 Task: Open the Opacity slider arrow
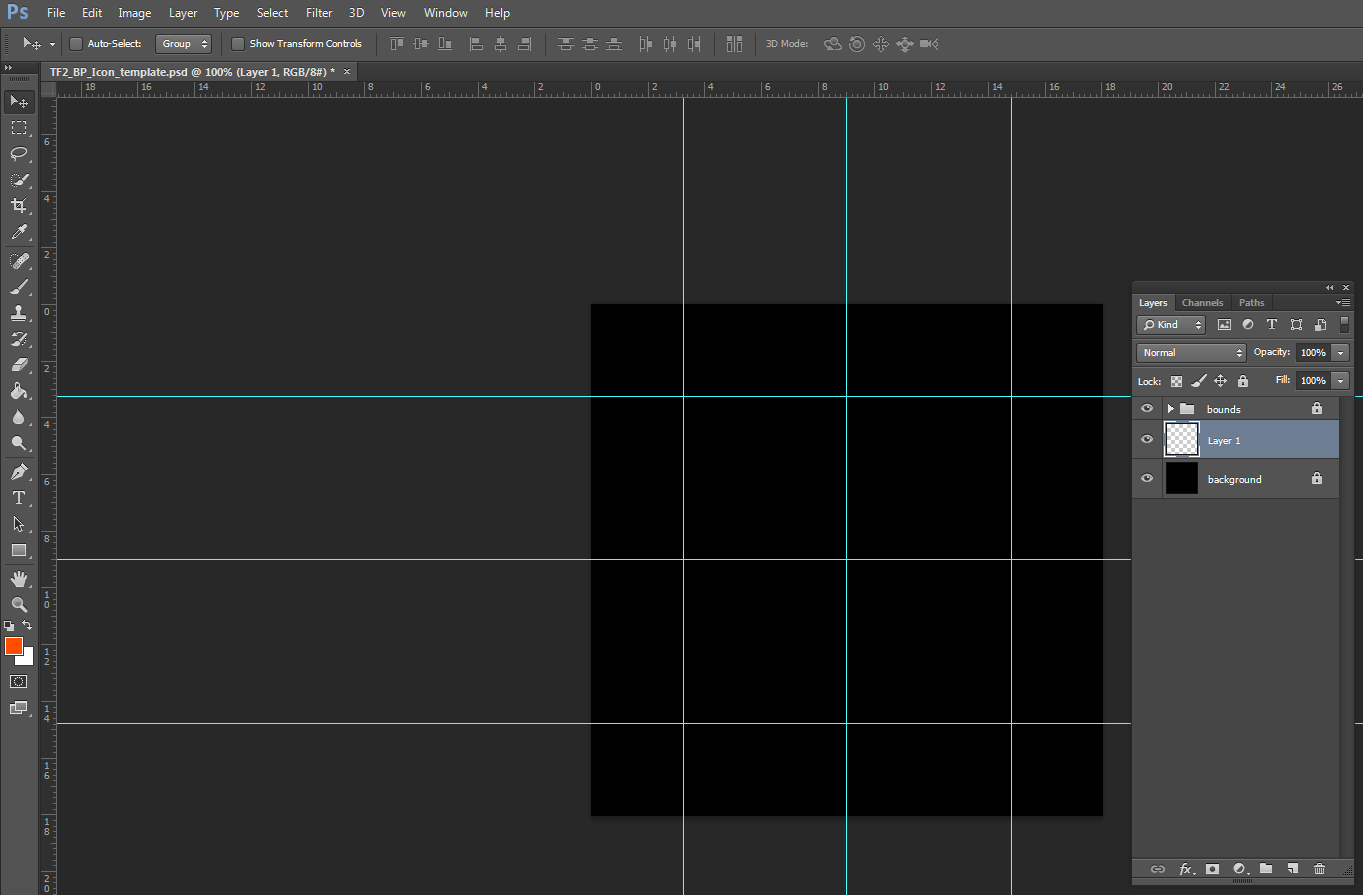[1341, 353]
